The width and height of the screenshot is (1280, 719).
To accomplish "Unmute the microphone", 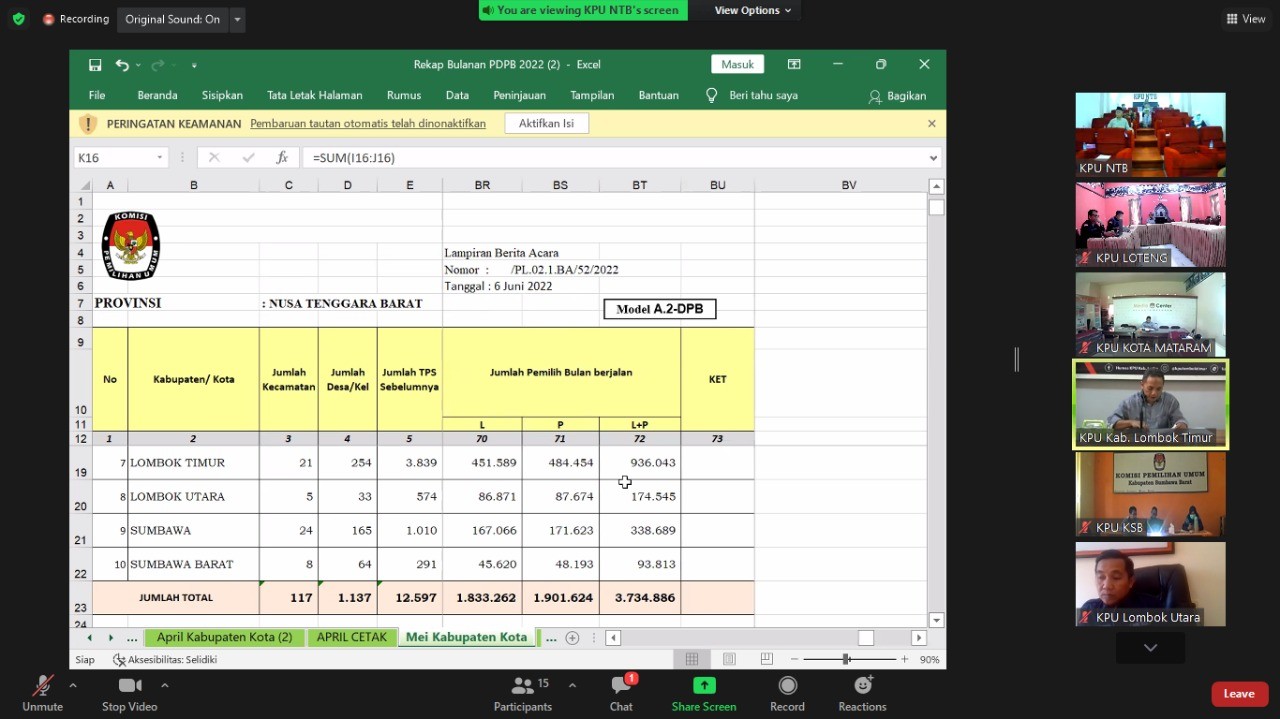I will [42, 686].
